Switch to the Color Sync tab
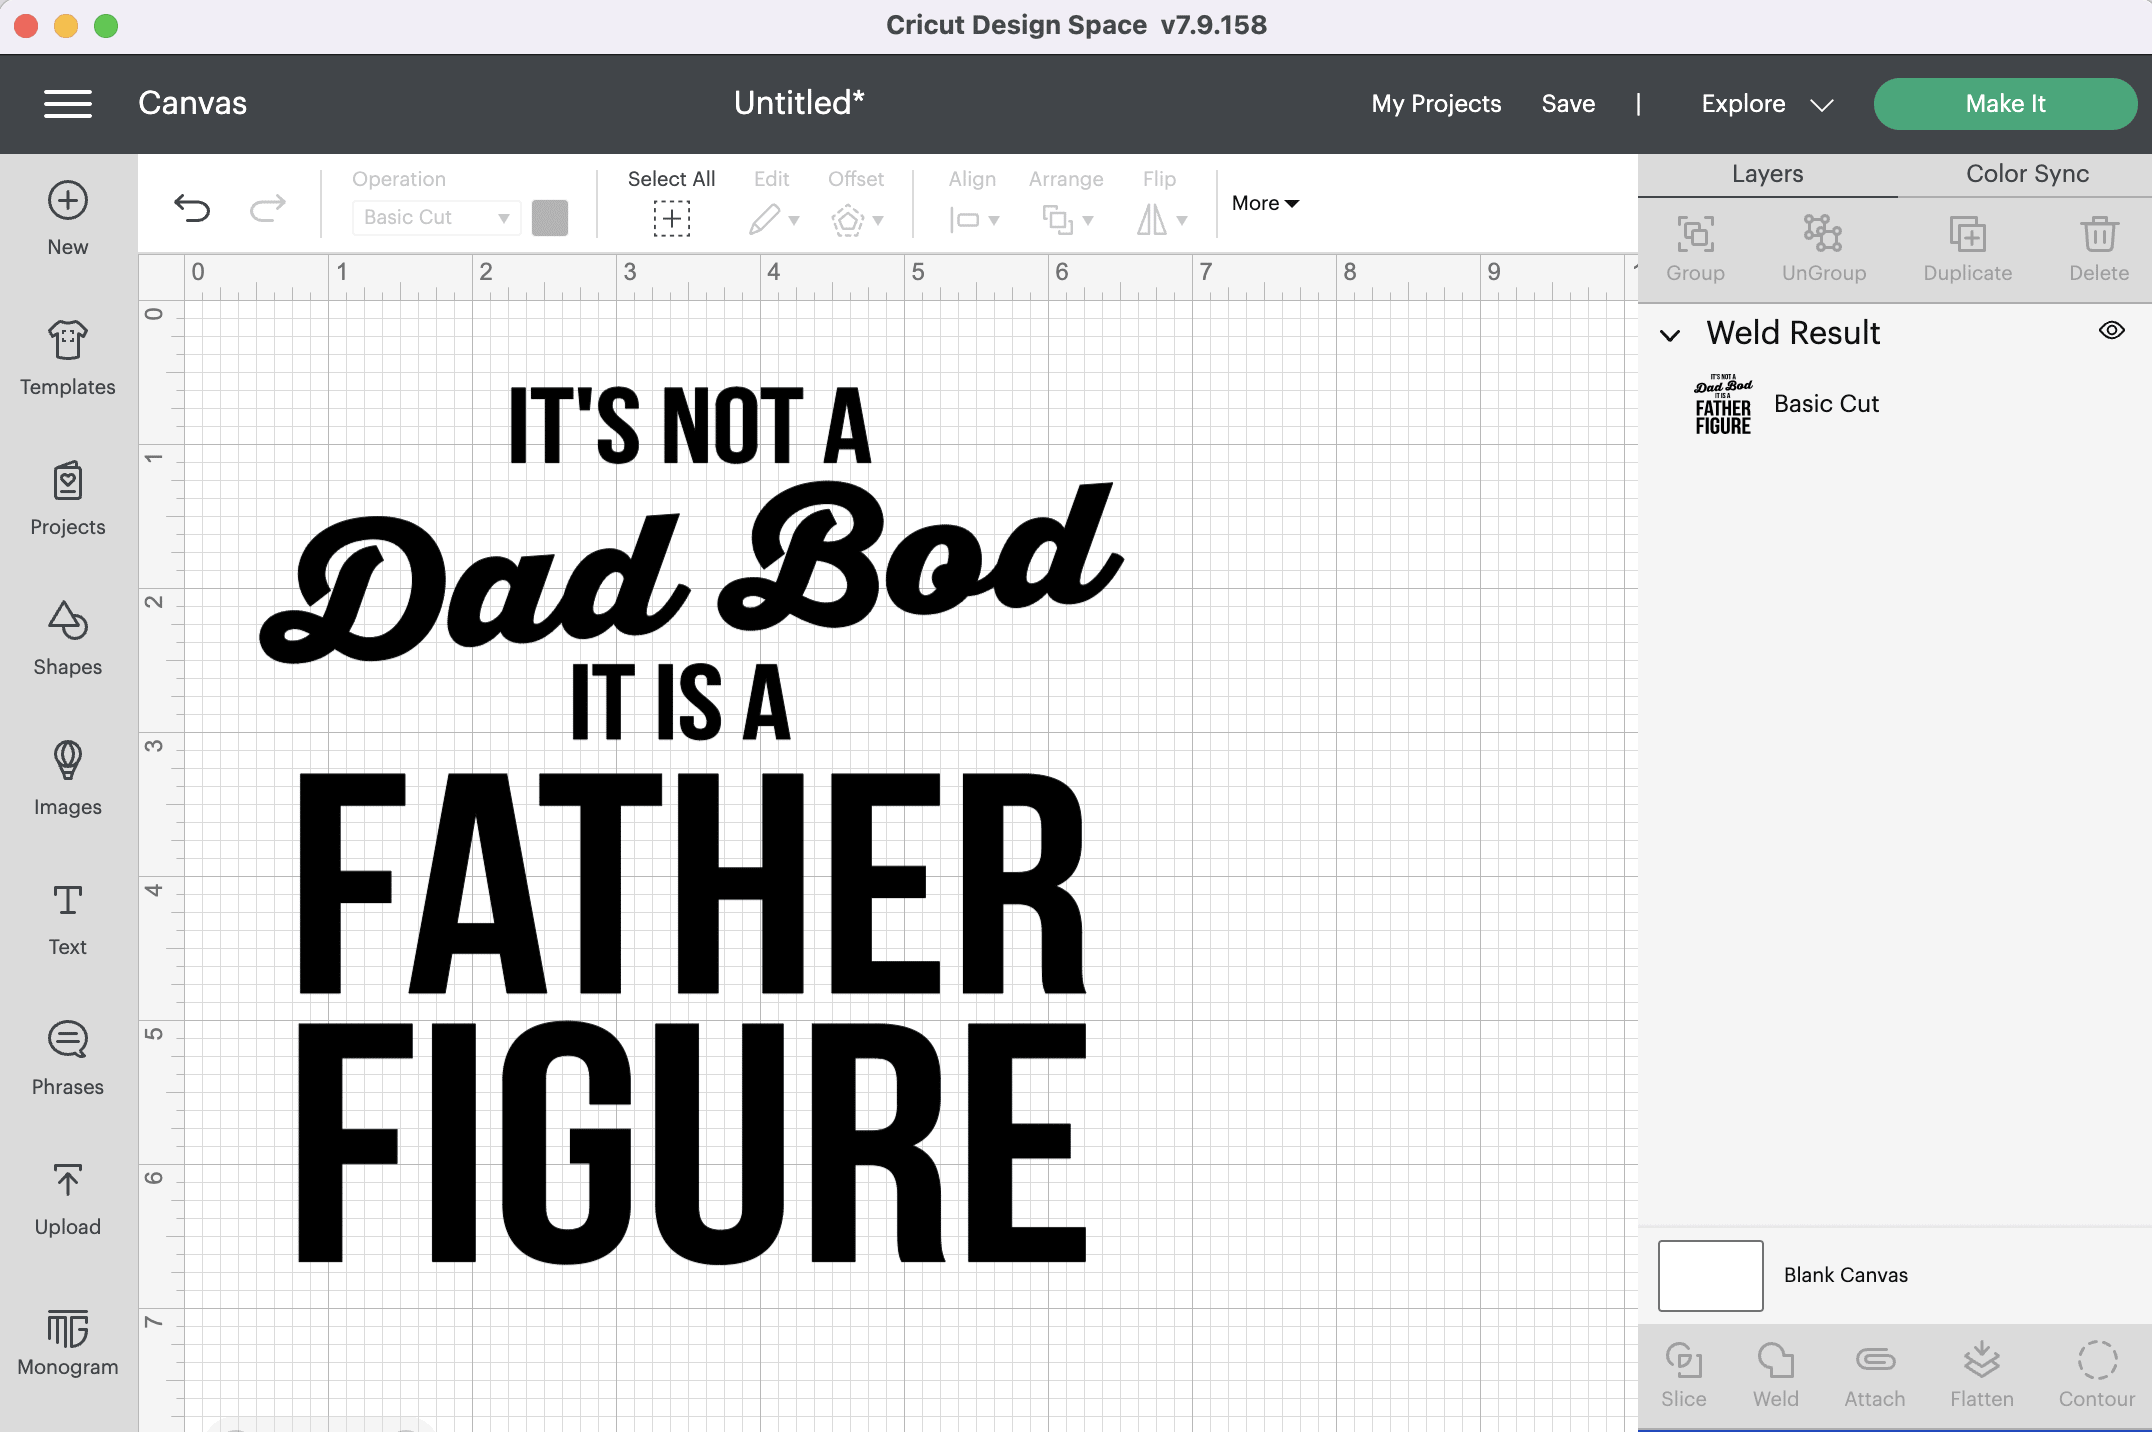Screen dimensions: 2152x1432 click(x=2027, y=174)
